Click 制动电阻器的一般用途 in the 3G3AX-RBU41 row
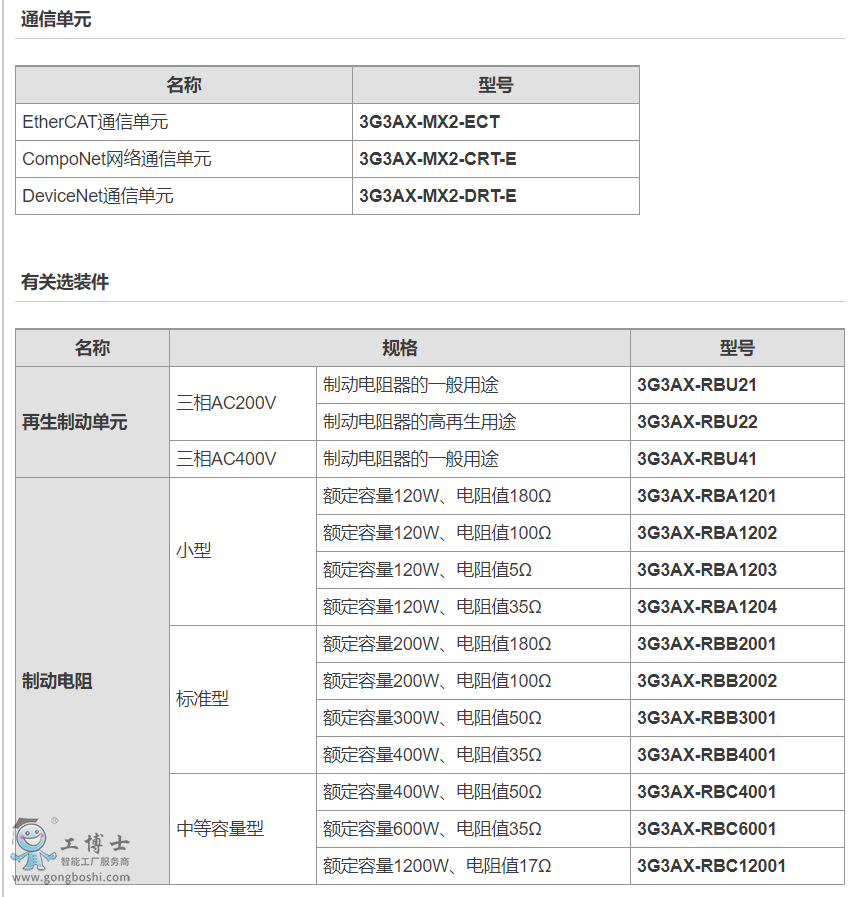The image size is (850, 897). 473,459
